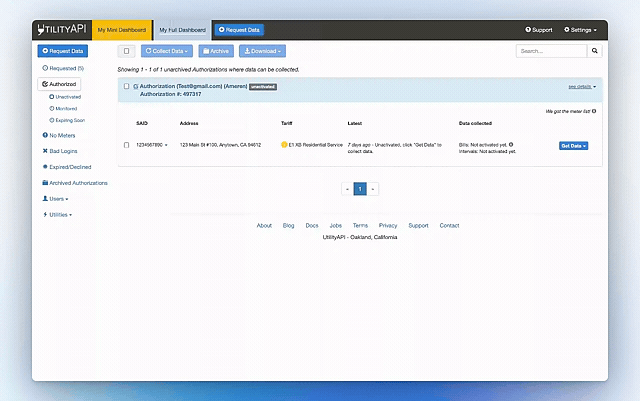The width and height of the screenshot is (640, 401).
Task: Click the yellow E1 XB tariff indicator
Action: click(284, 145)
